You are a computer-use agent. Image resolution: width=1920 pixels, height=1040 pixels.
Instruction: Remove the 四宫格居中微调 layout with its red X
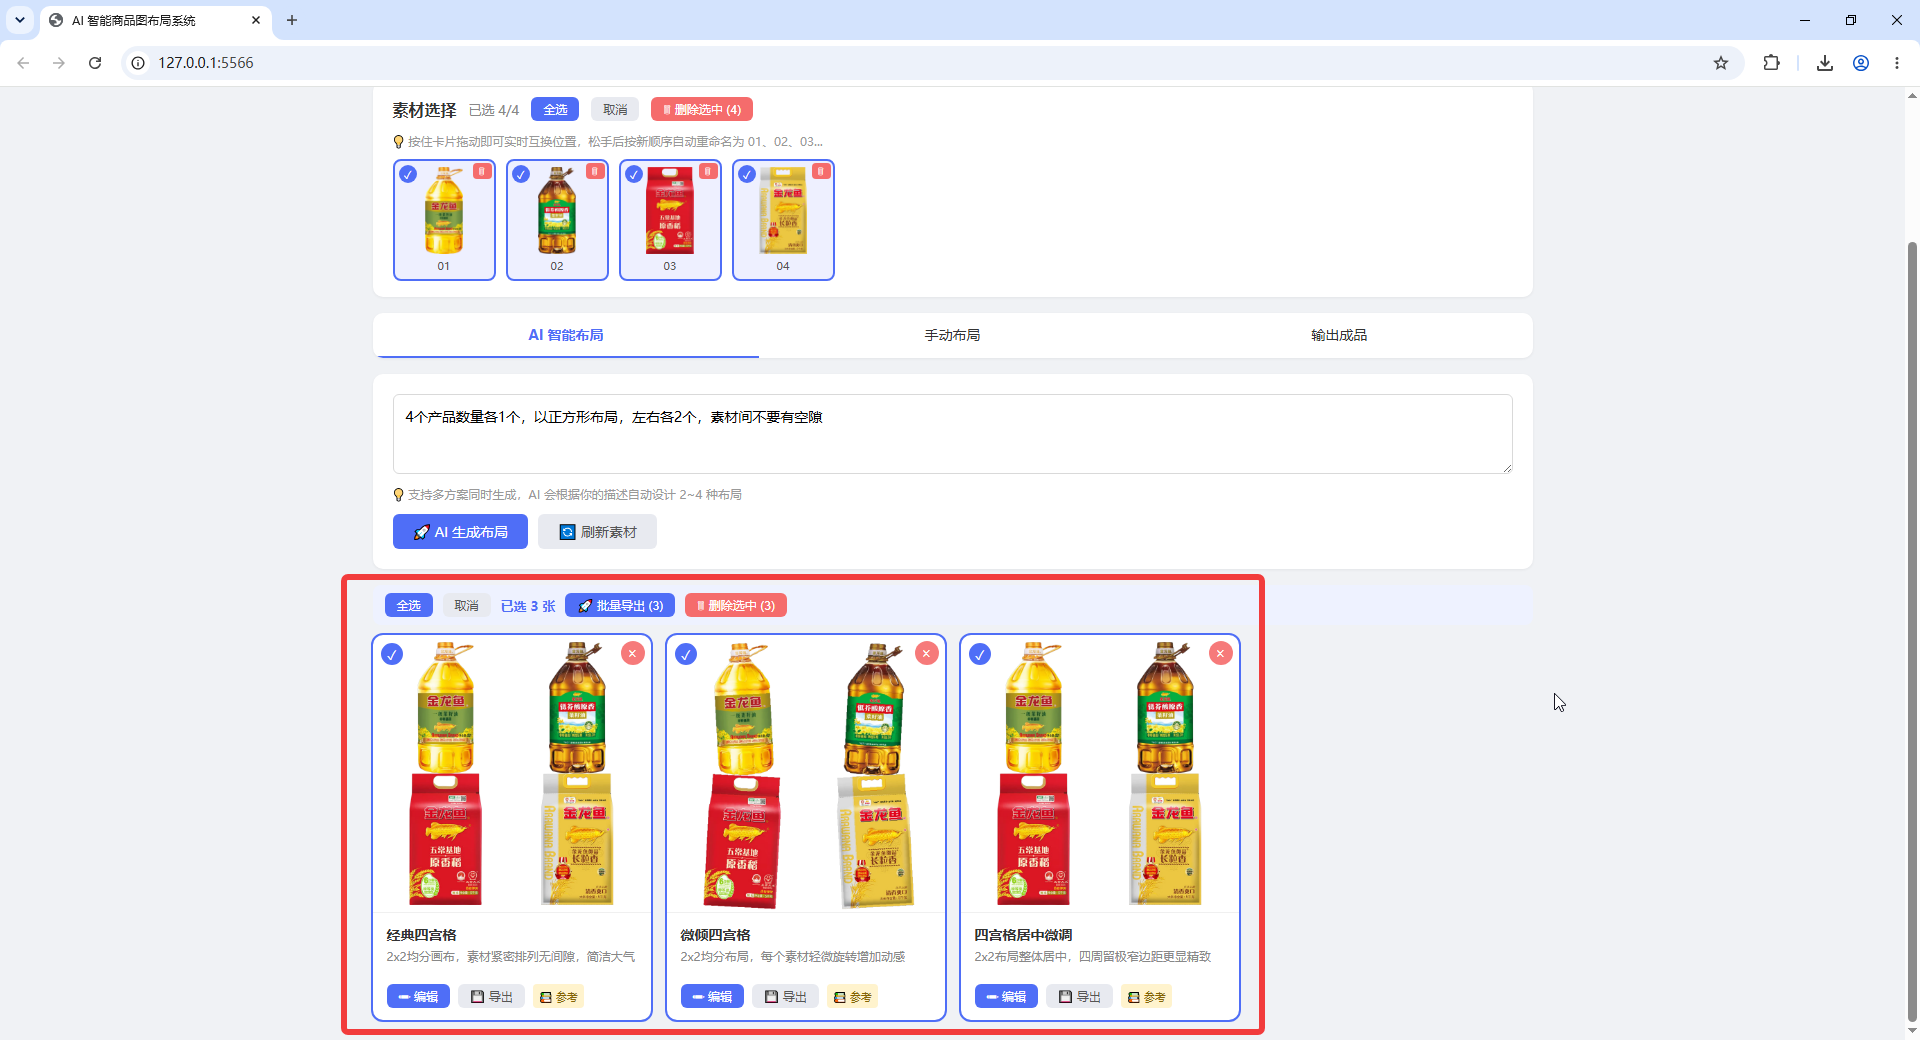pyautogui.click(x=1220, y=653)
